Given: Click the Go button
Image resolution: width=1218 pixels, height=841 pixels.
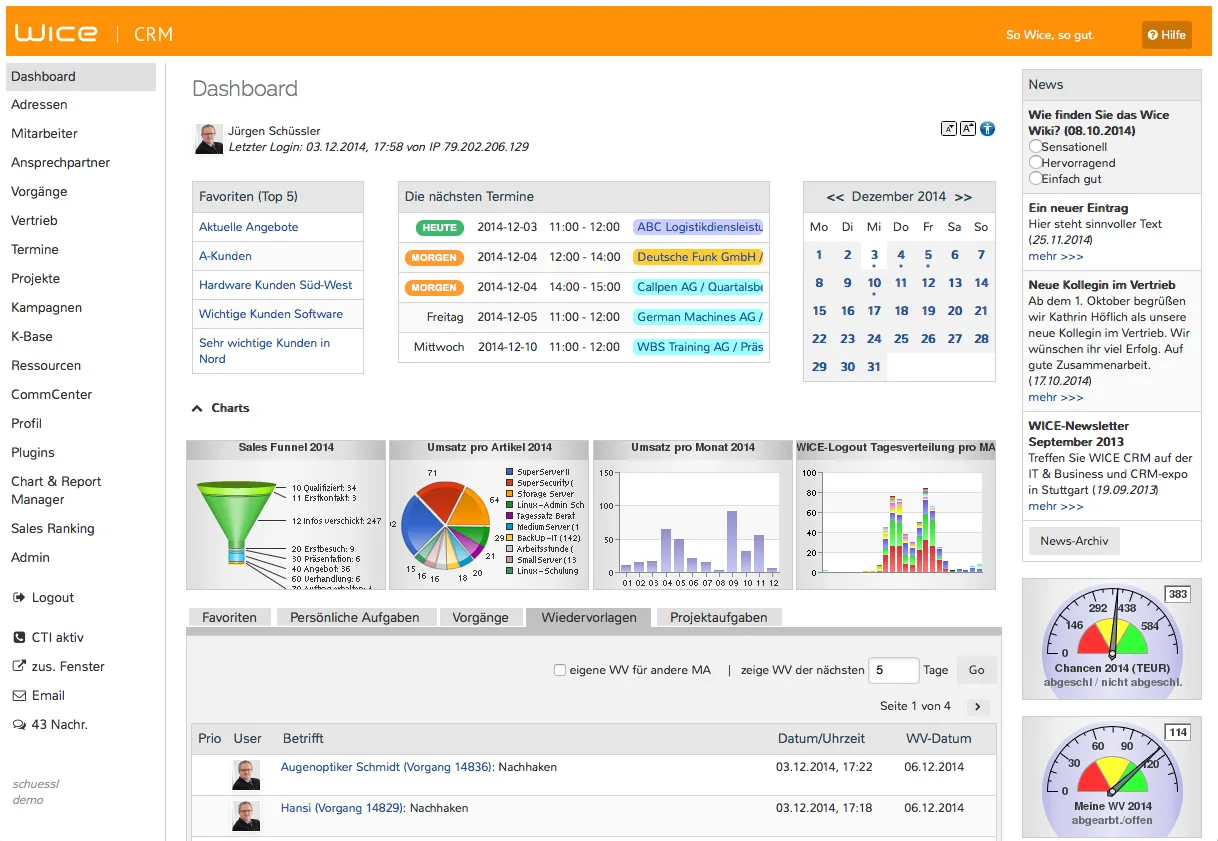Looking at the screenshot, I should click(977, 670).
